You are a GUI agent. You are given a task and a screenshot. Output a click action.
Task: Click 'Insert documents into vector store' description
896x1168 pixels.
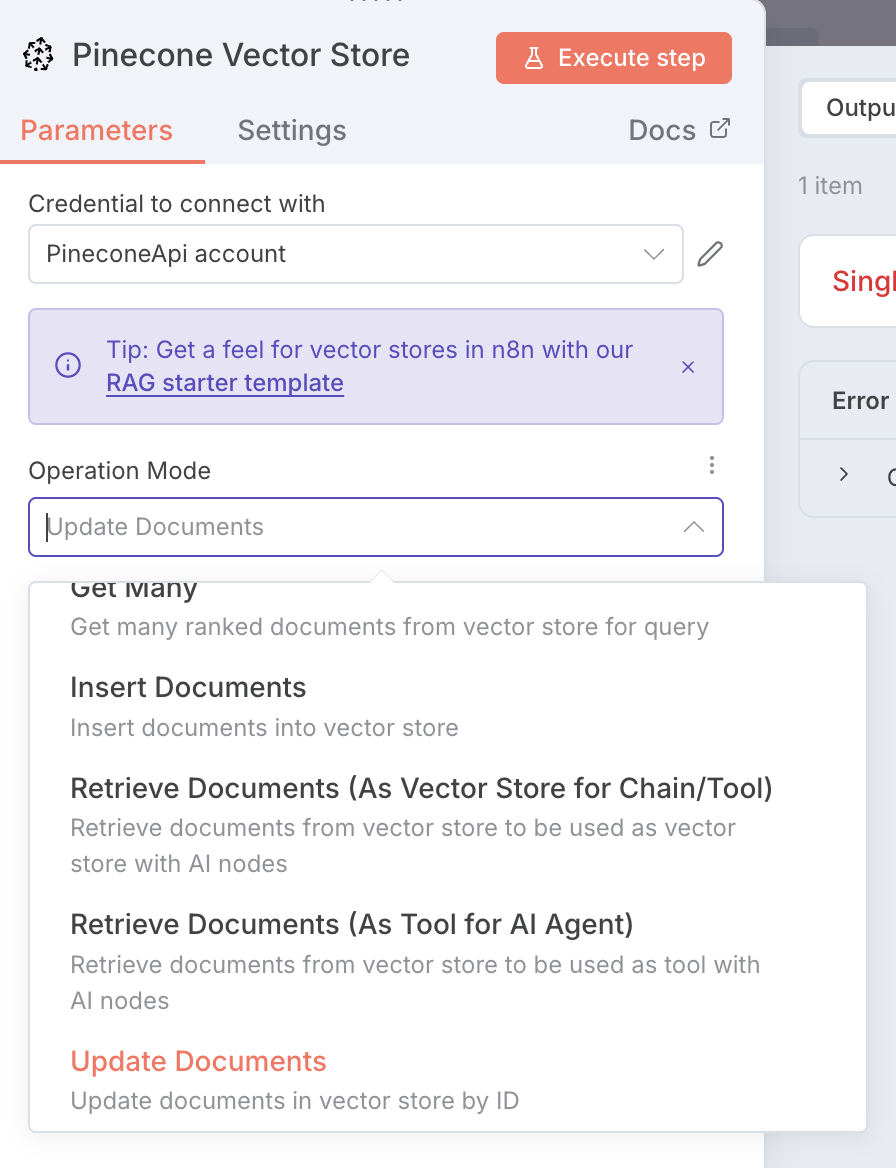264,728
